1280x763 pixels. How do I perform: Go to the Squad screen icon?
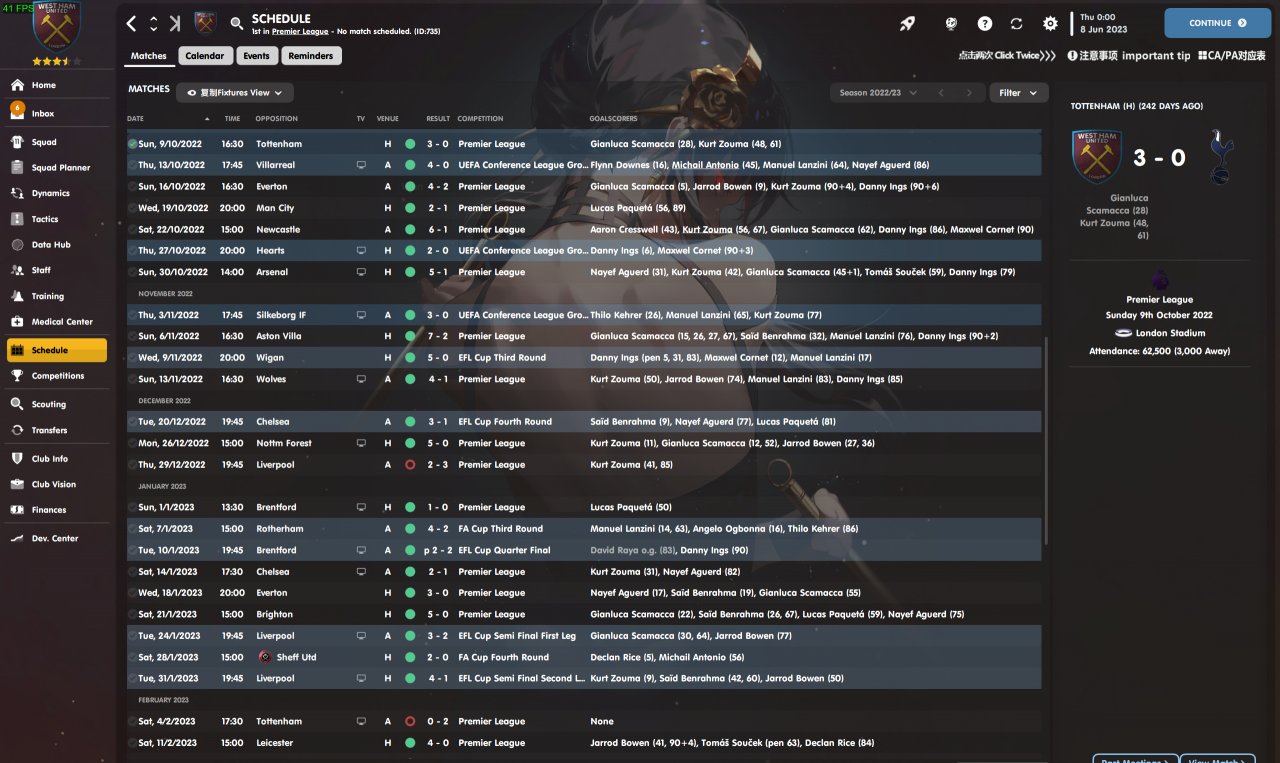click(17, 142)
